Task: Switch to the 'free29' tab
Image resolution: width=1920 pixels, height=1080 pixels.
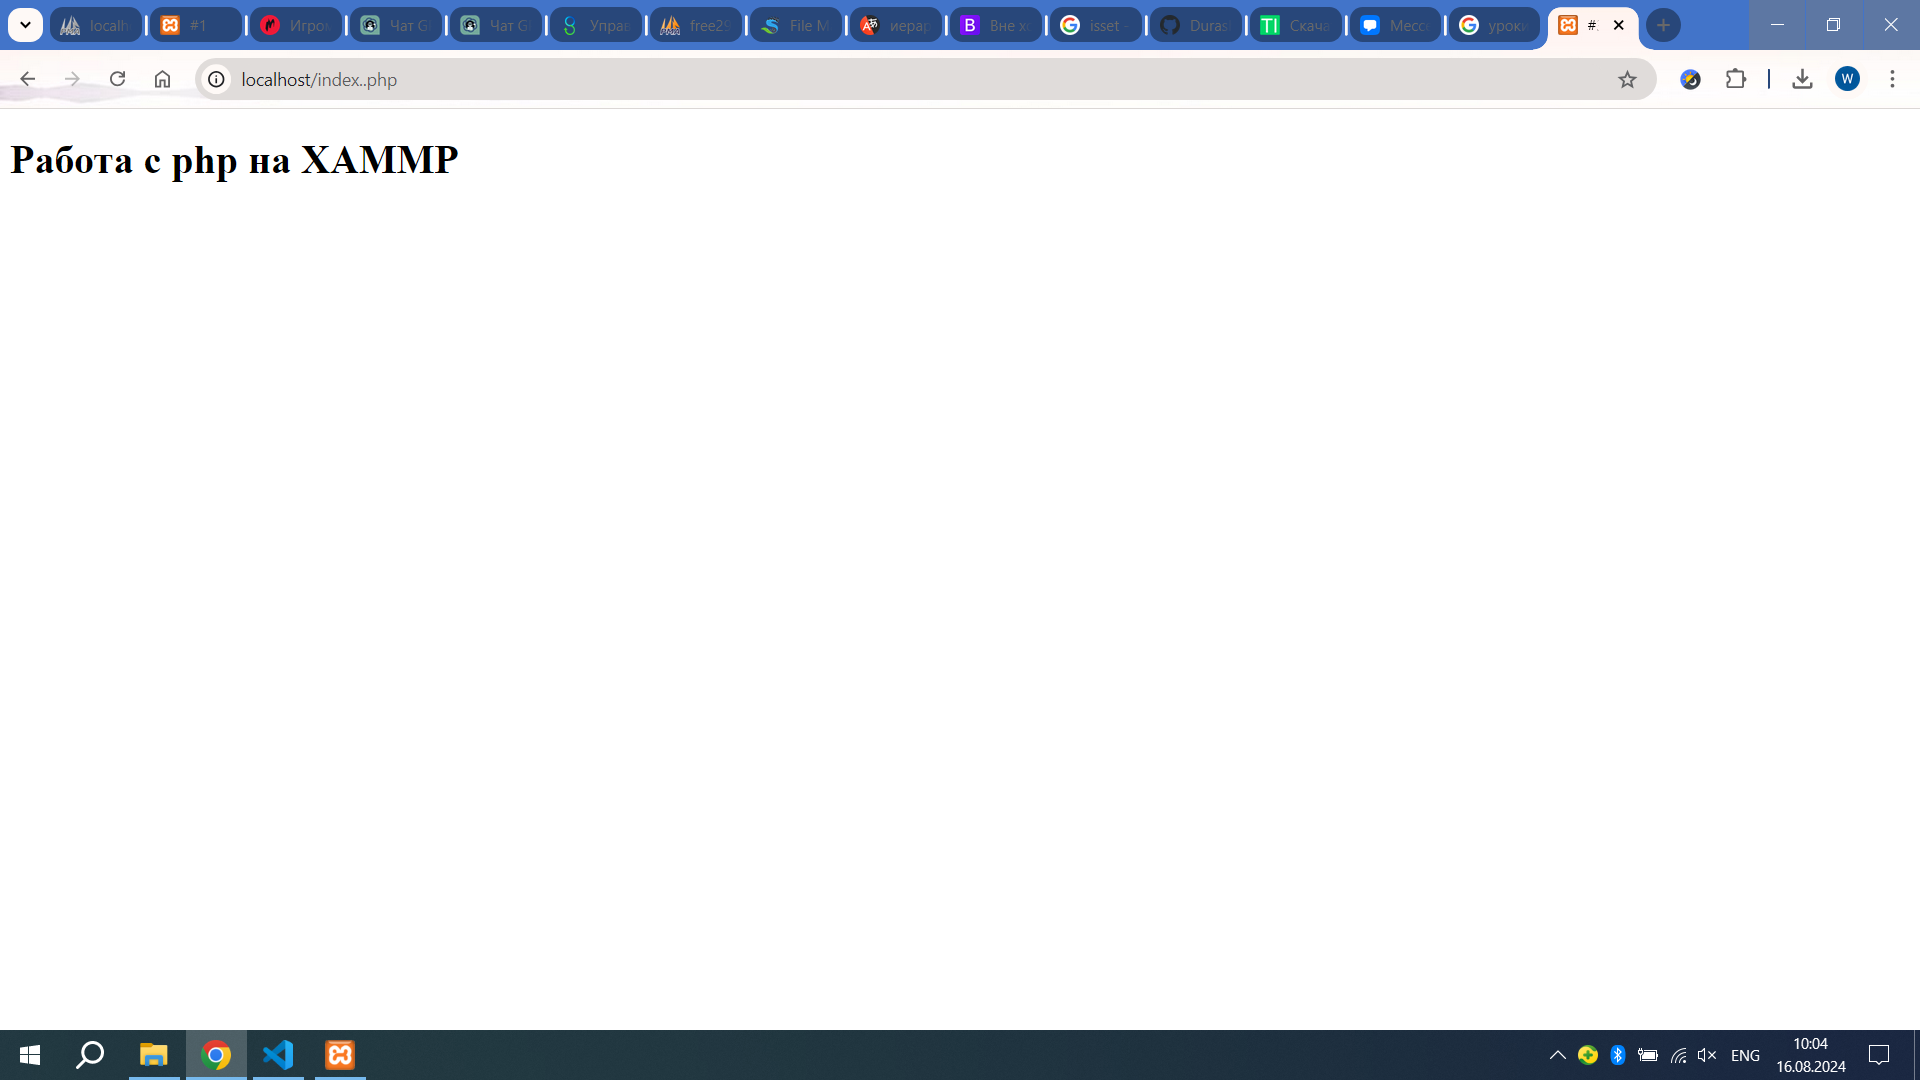Action: pyautogui.click(x=696, y=25)
